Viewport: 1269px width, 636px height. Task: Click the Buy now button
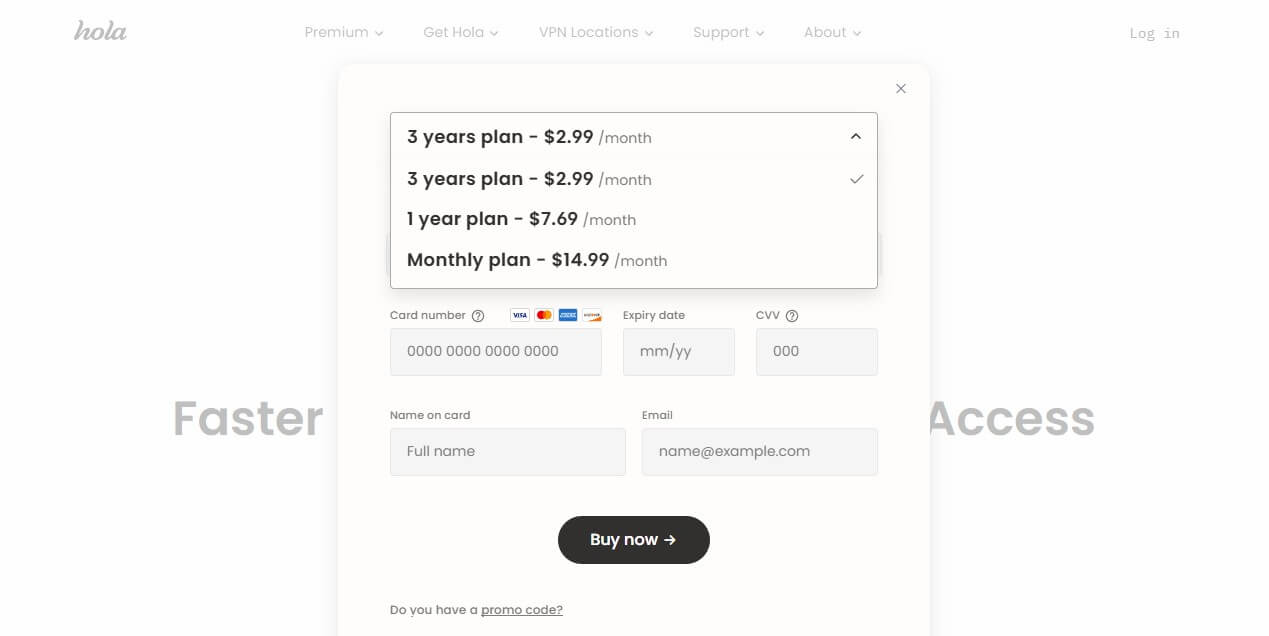pyautogui.click(x=633, y=539)
